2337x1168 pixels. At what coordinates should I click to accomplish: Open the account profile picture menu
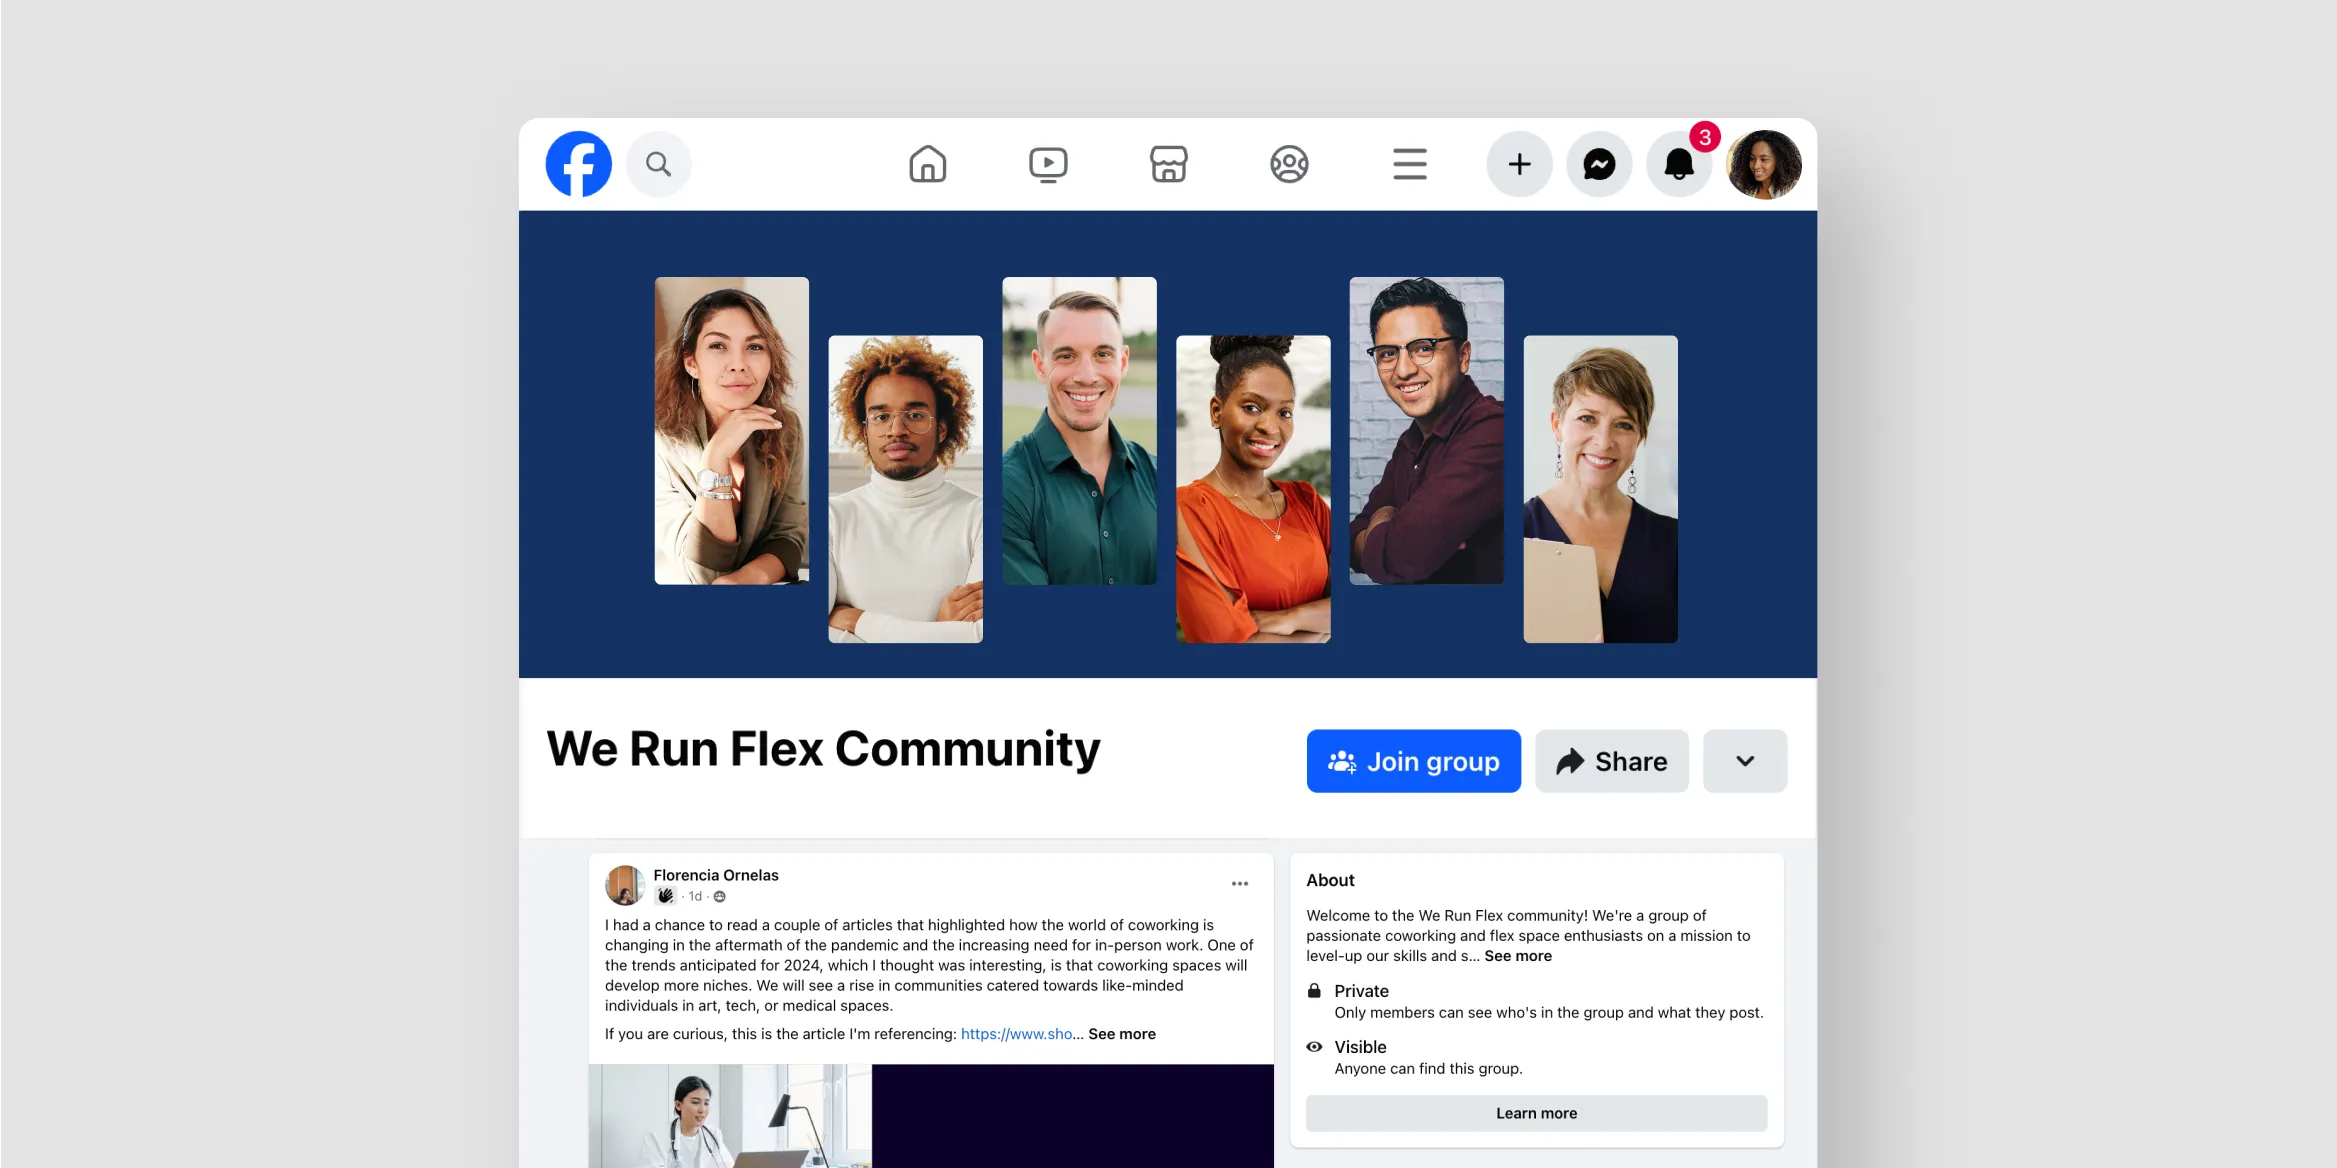pos(1764,164)
